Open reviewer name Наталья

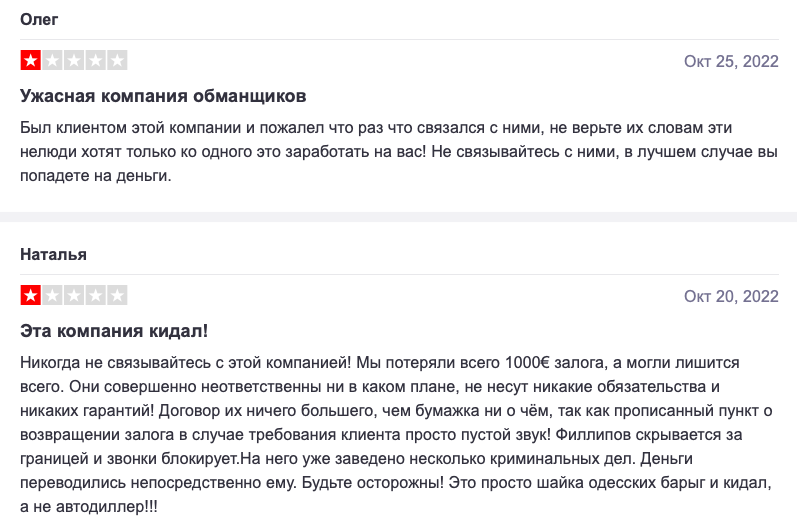(53, 254)
